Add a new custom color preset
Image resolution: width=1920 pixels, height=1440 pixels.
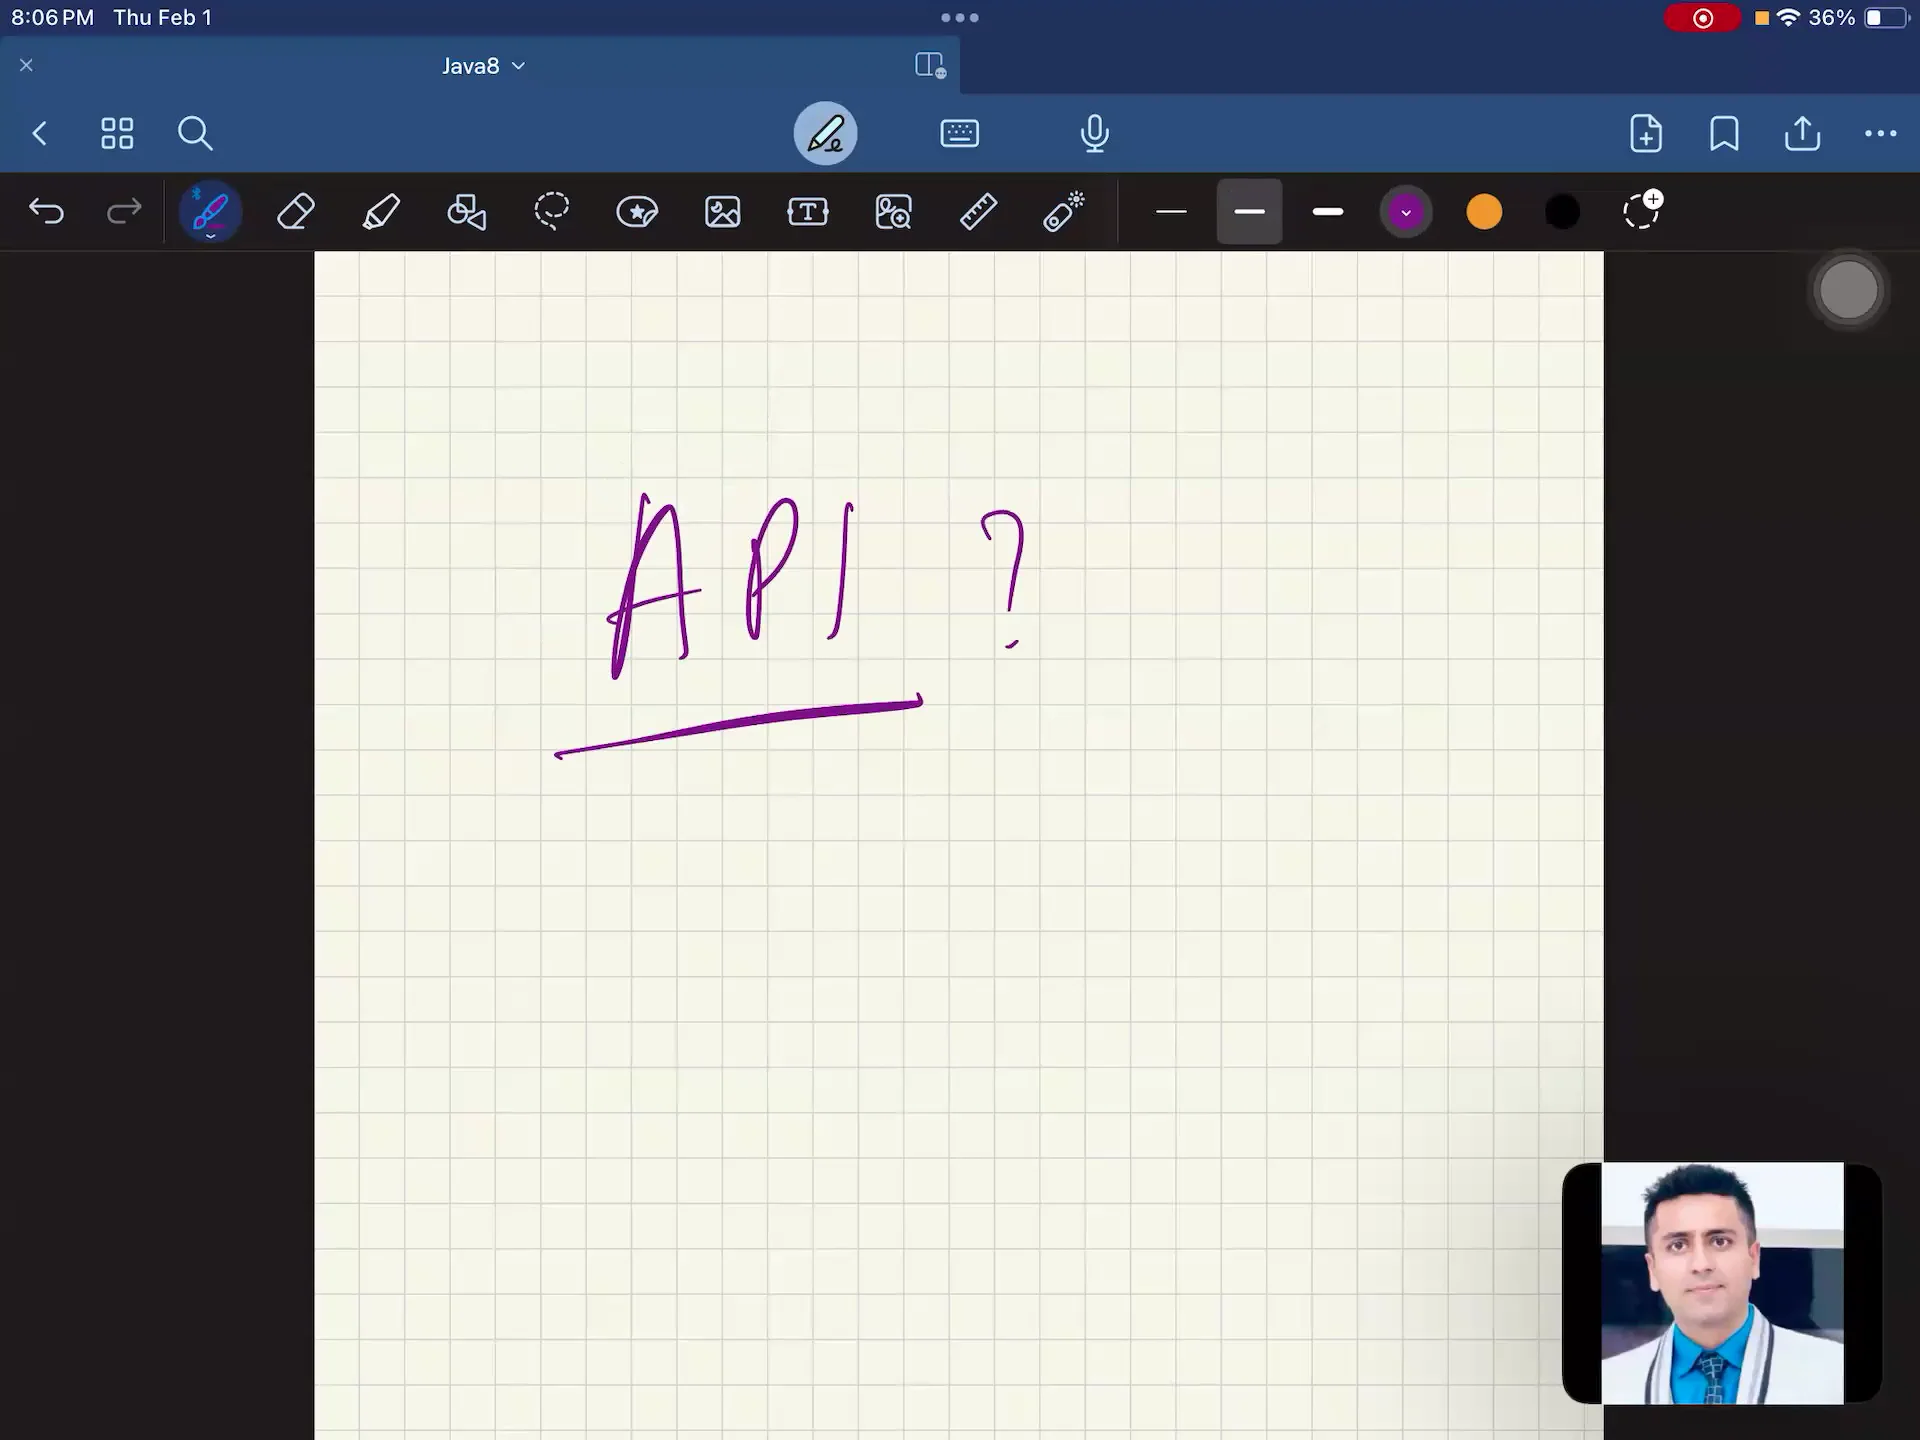1642,210
